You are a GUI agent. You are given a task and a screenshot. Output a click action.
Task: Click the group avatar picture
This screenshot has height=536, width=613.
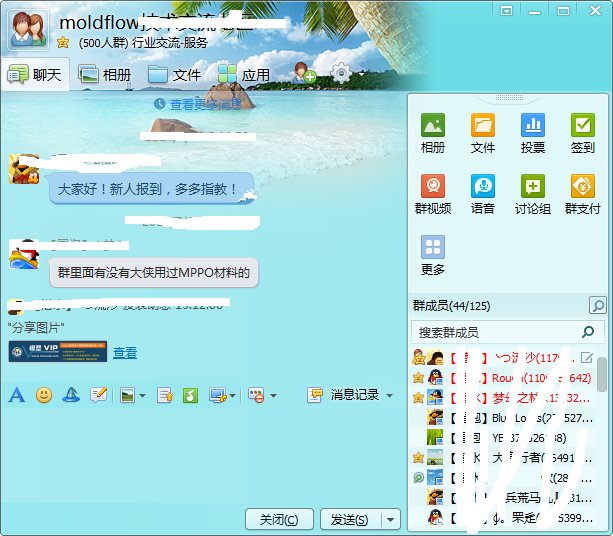(28, 29)
